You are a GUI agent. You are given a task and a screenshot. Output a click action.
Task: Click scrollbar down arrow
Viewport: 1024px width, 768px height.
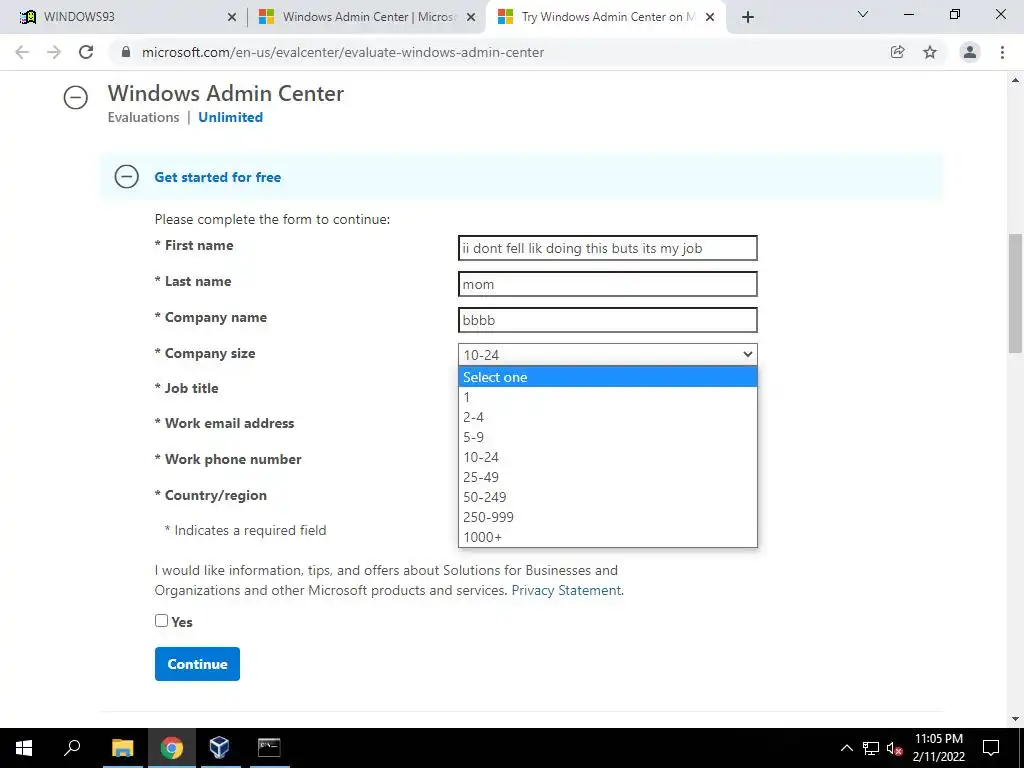click(x=1015, y=719)
